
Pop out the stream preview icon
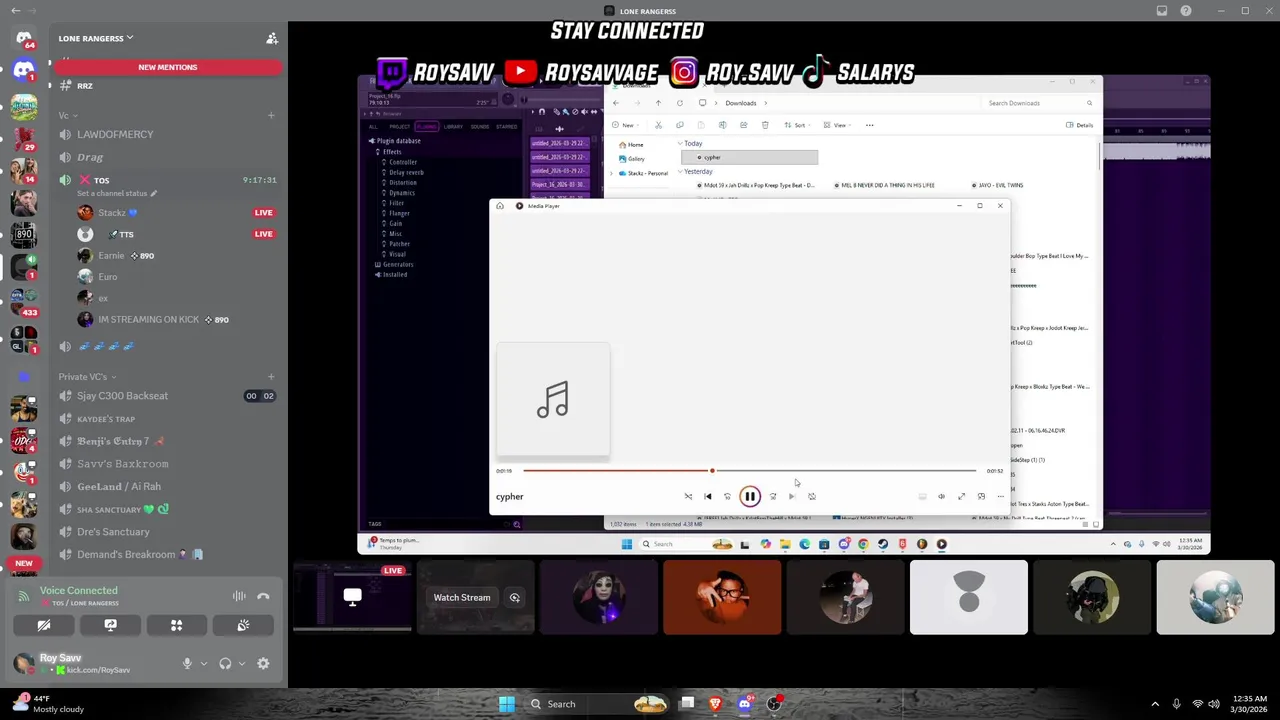514,598
